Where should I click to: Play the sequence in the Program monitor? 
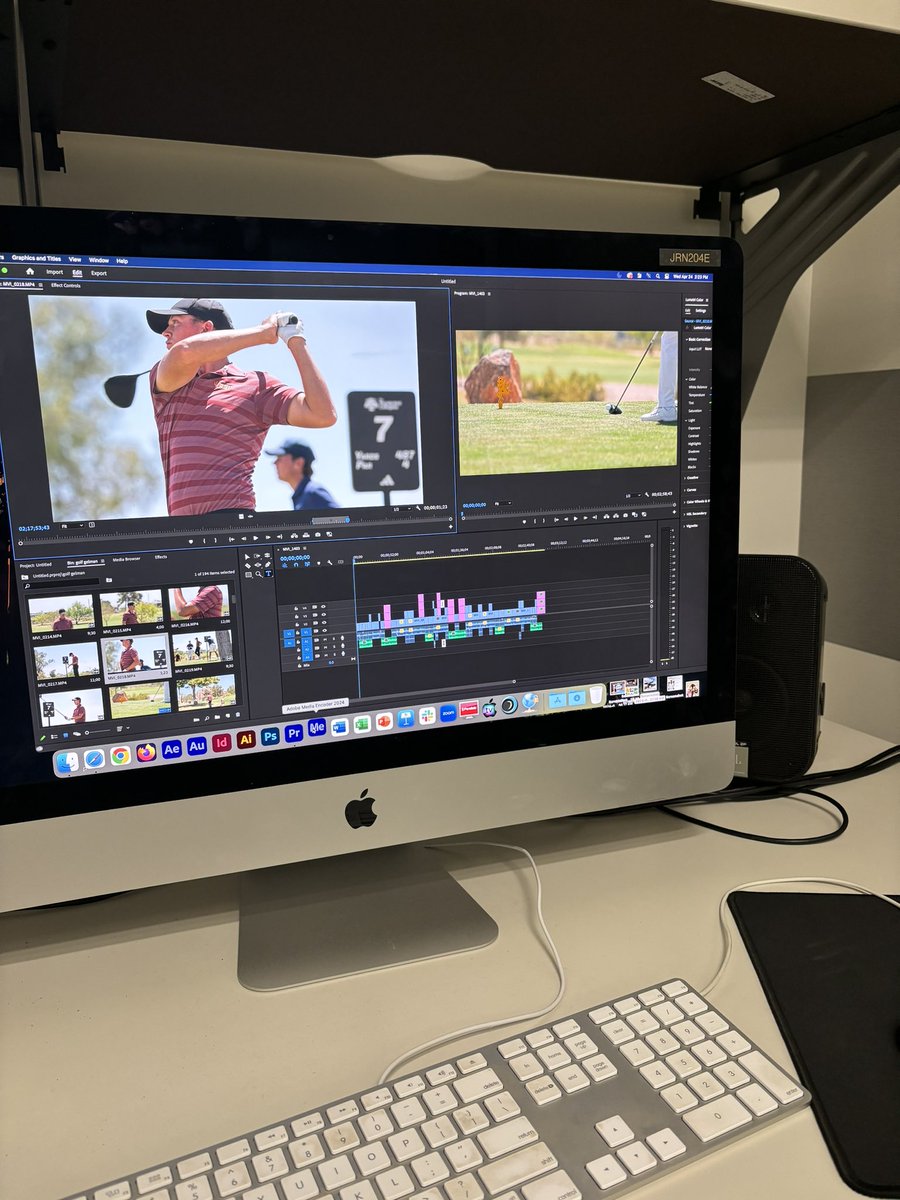tap(576, 518)
